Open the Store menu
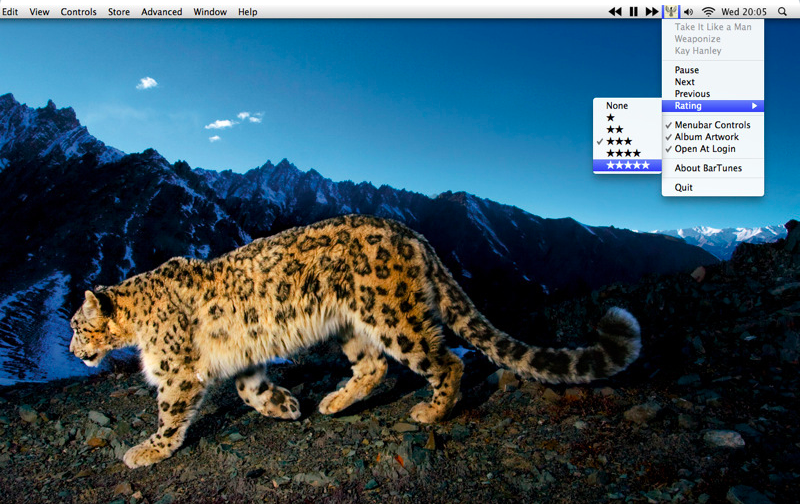Image resolution: width=800 pixels, height=504 pixels. [x=119, y=11]
